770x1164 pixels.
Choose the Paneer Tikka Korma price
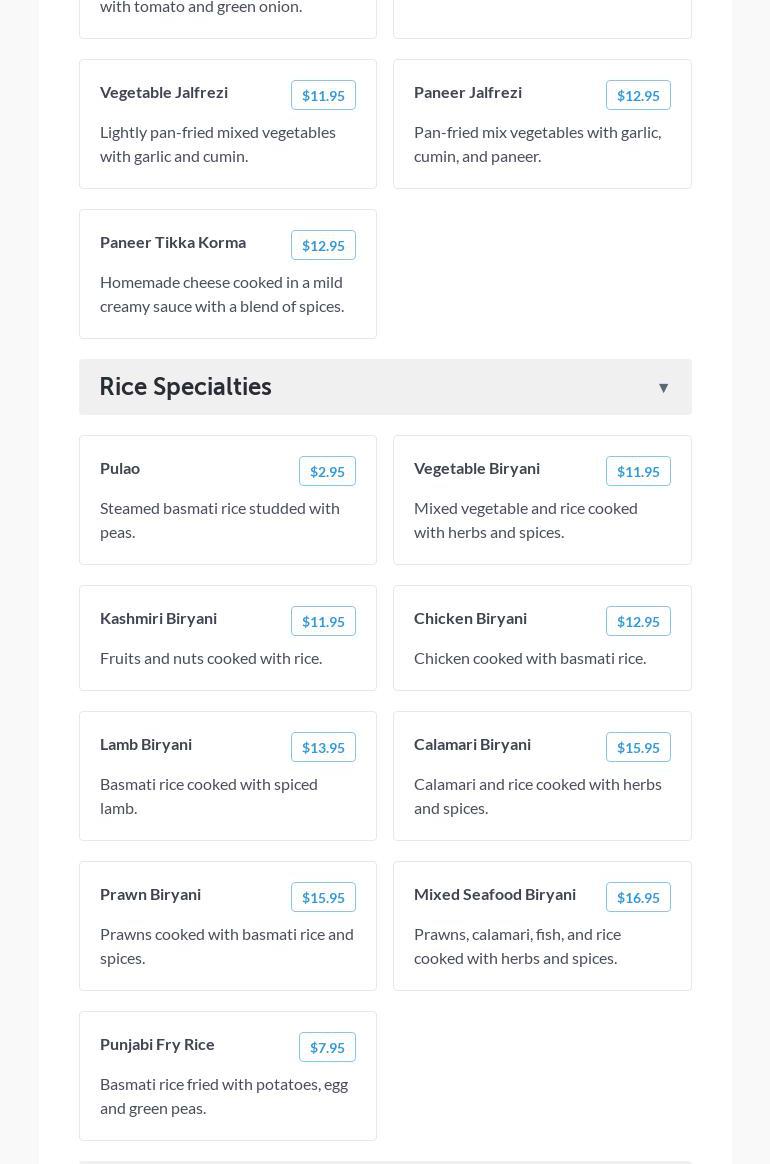tap(323, 246)
